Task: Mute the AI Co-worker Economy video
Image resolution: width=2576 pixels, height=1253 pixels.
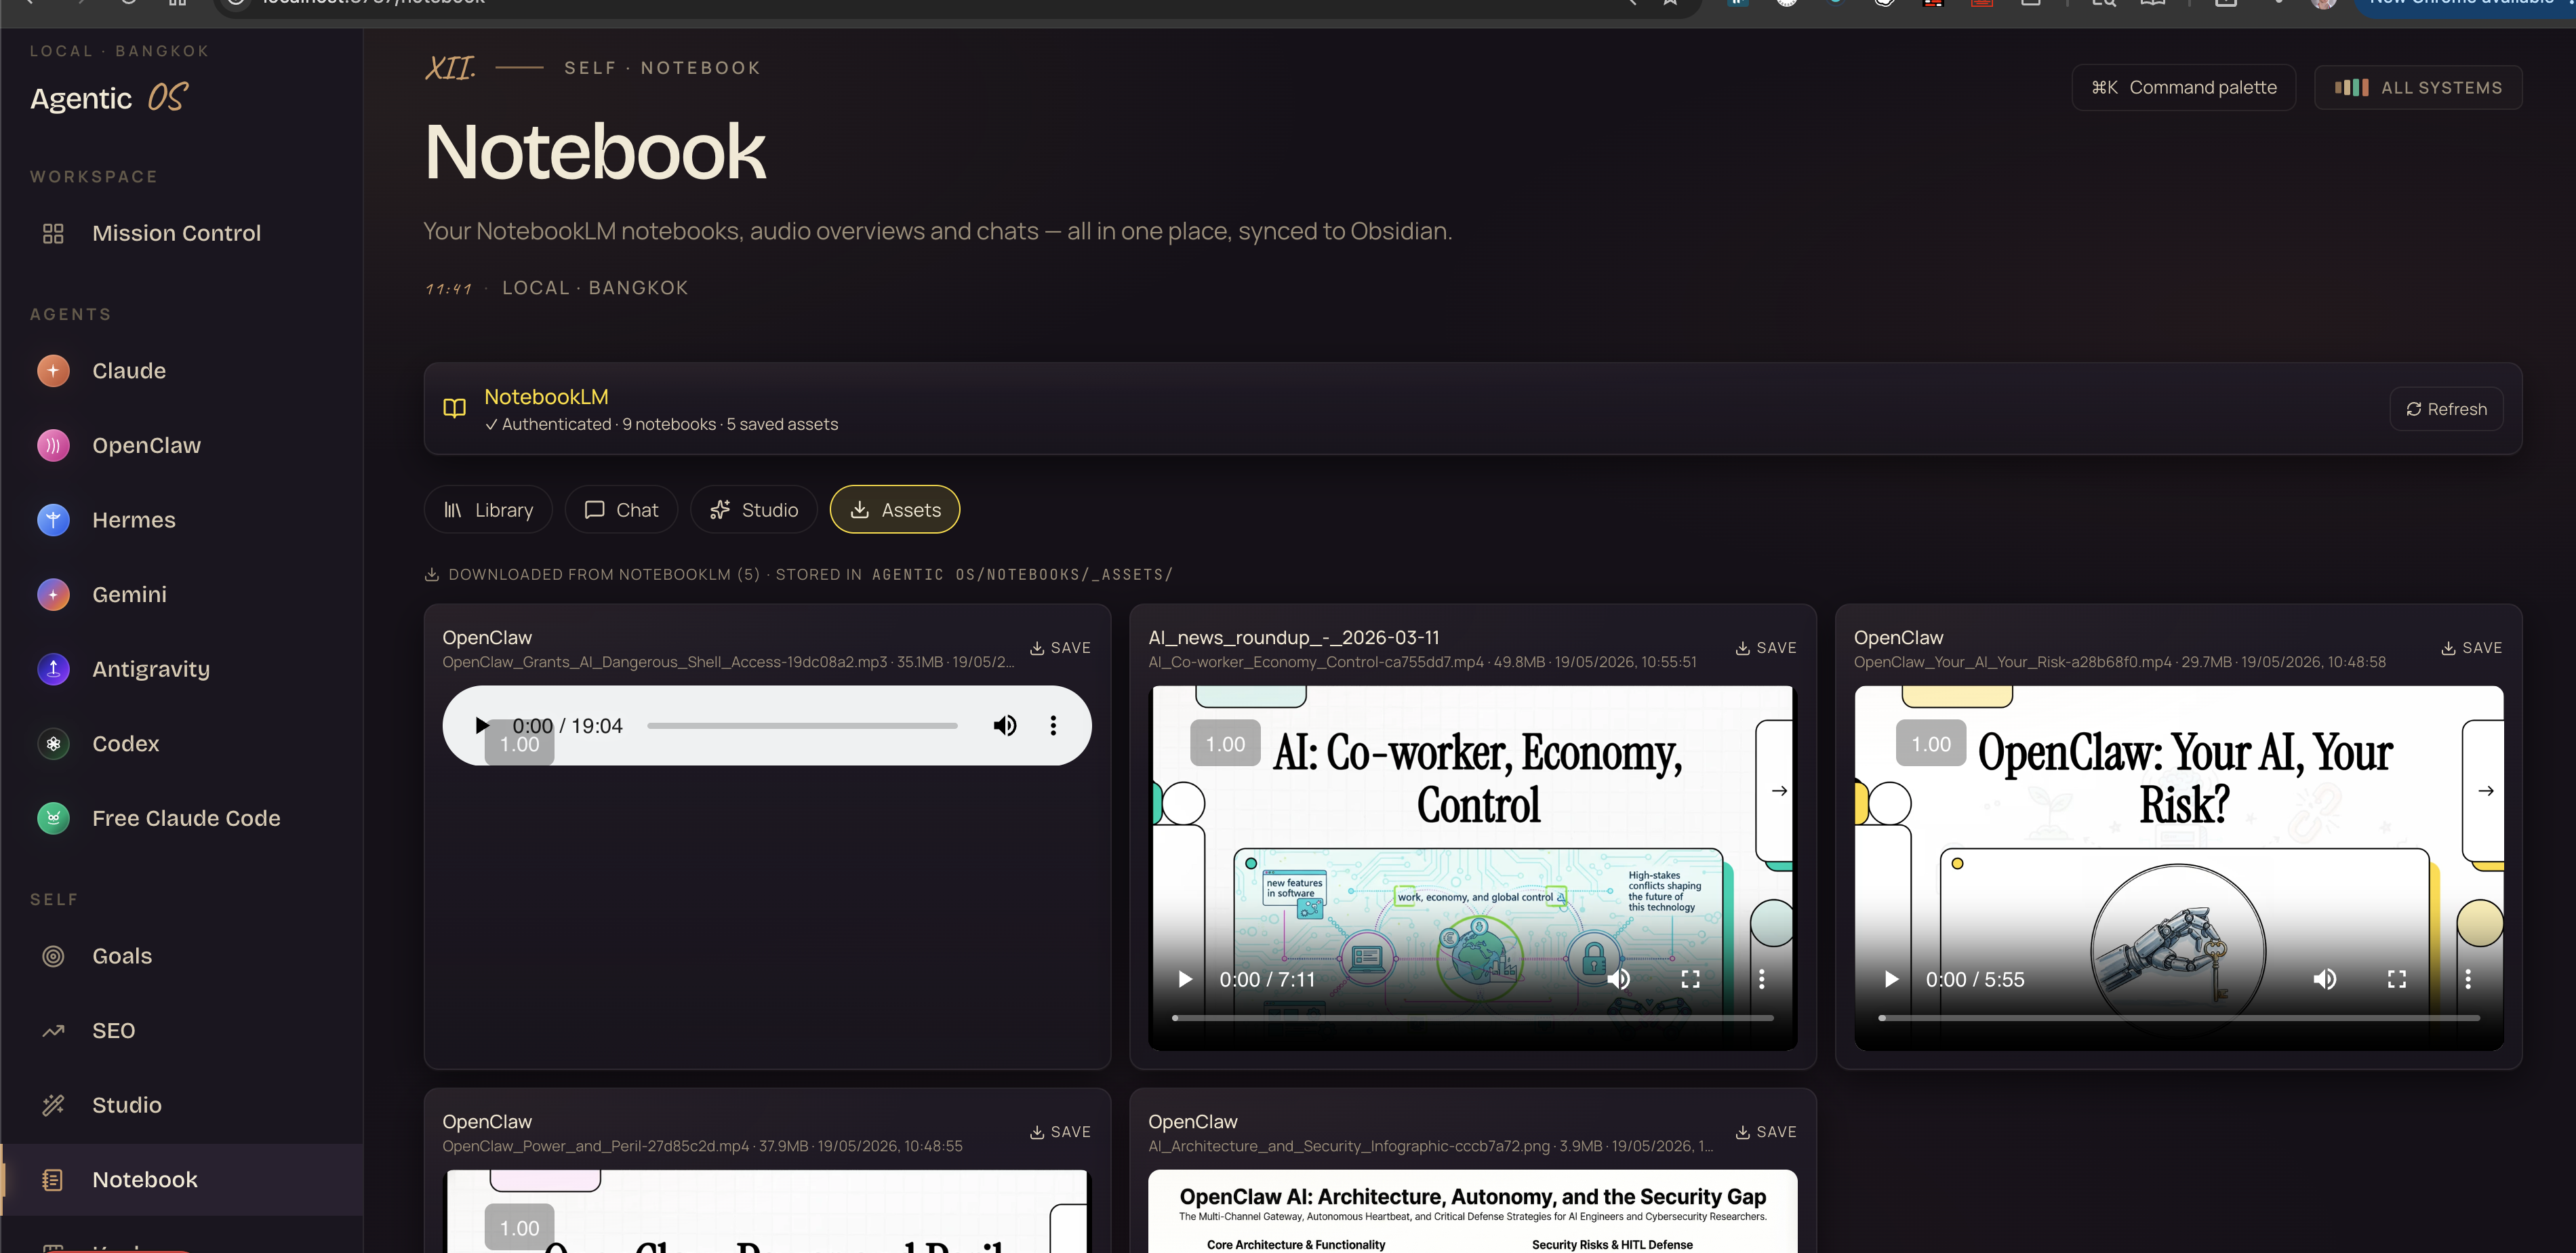Action: point(1619,979)
